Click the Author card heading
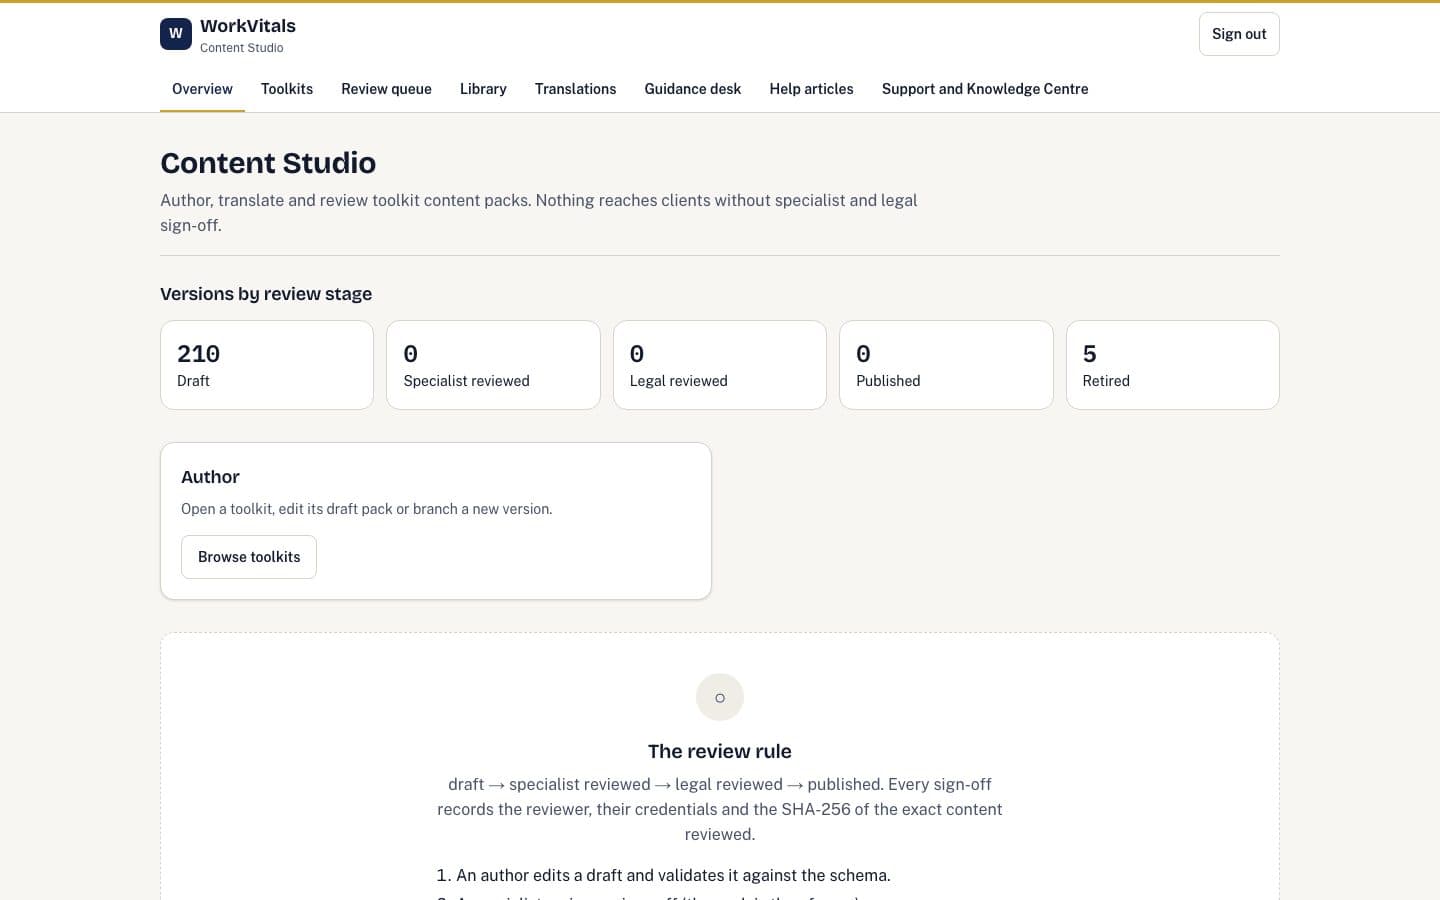The height and width of the screenshot is (900, 1440). tap(210, 477)
